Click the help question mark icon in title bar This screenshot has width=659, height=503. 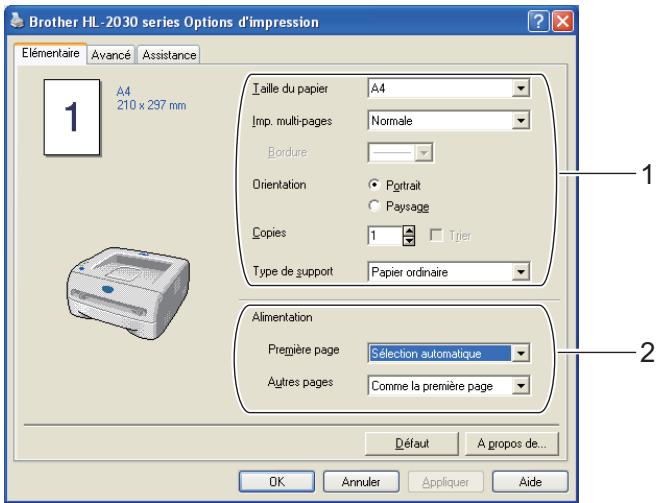[x=538, y=21]
